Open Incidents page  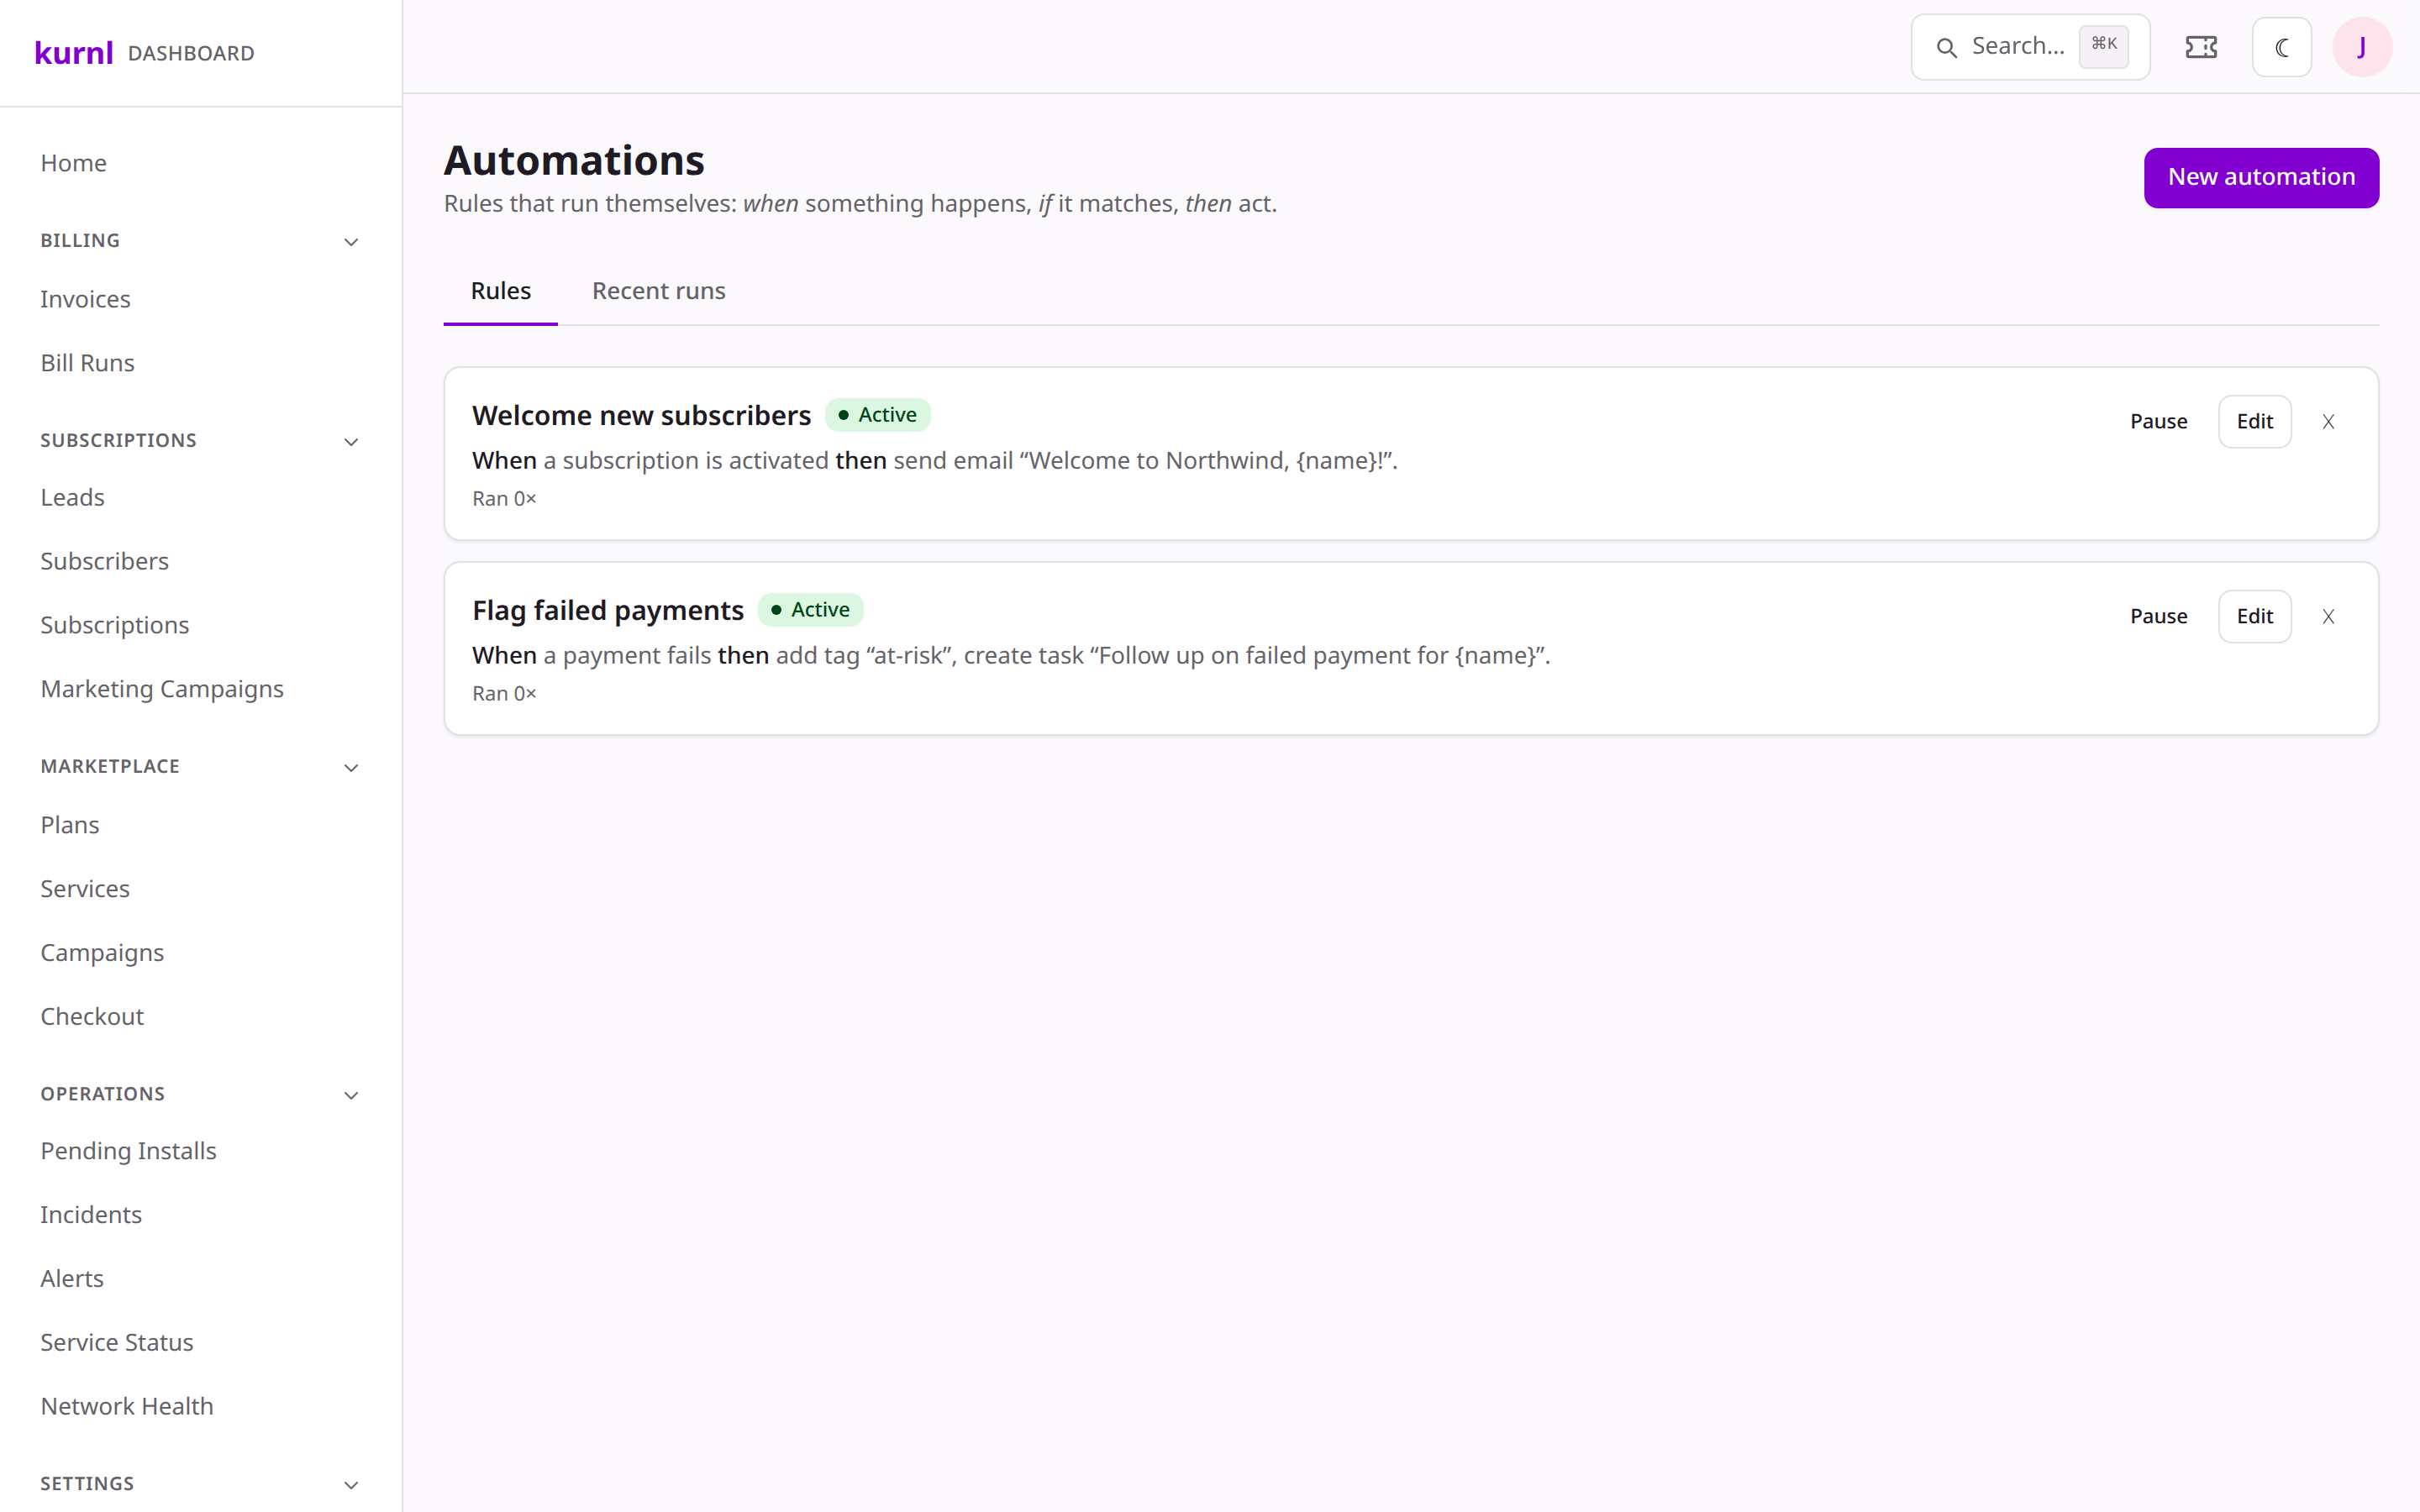[x=91, y=1215]
